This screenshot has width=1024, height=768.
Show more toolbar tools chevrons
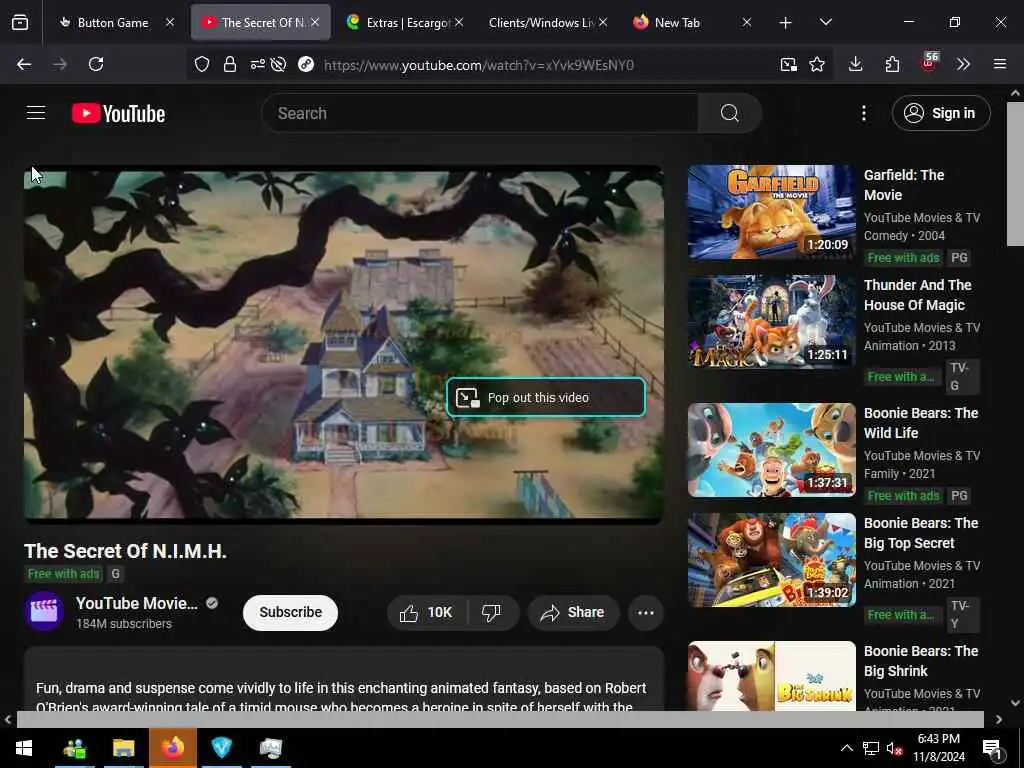coord(963,64)
